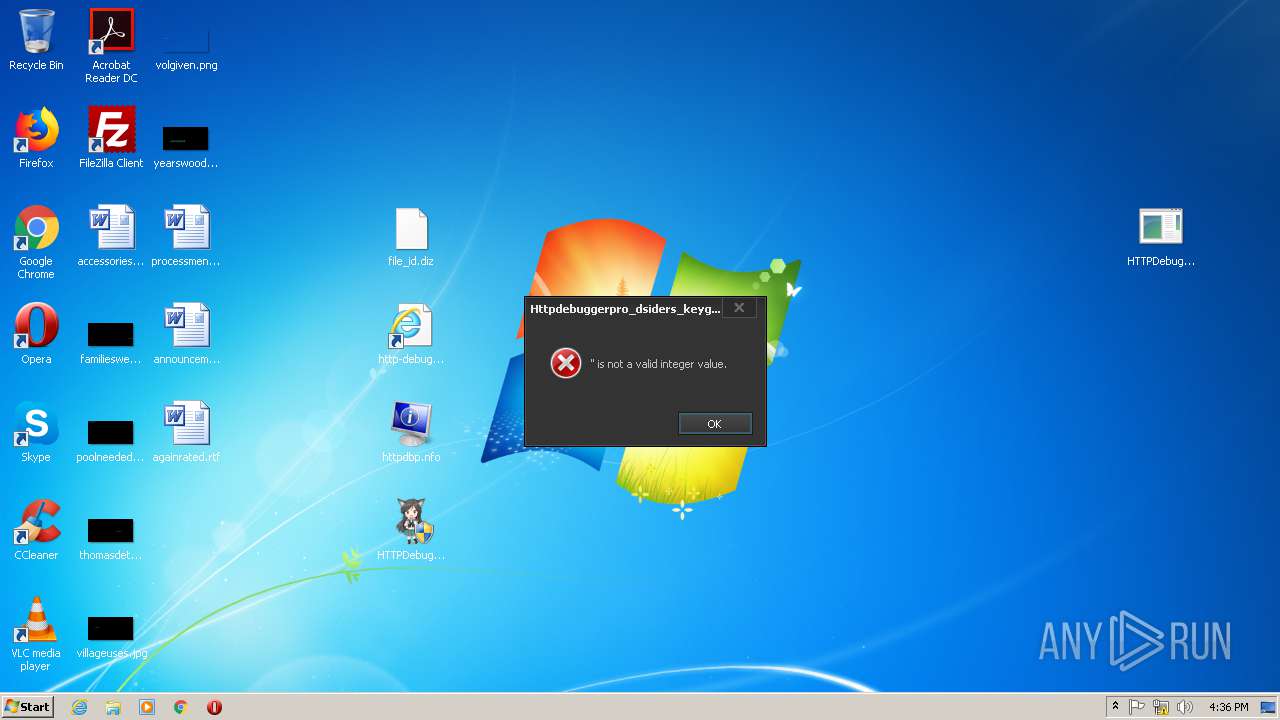Close the Httpdebuggerpro keygen error dialog
The height and width of the screenshot is (720, 1280).
click(x=739, y=308)
